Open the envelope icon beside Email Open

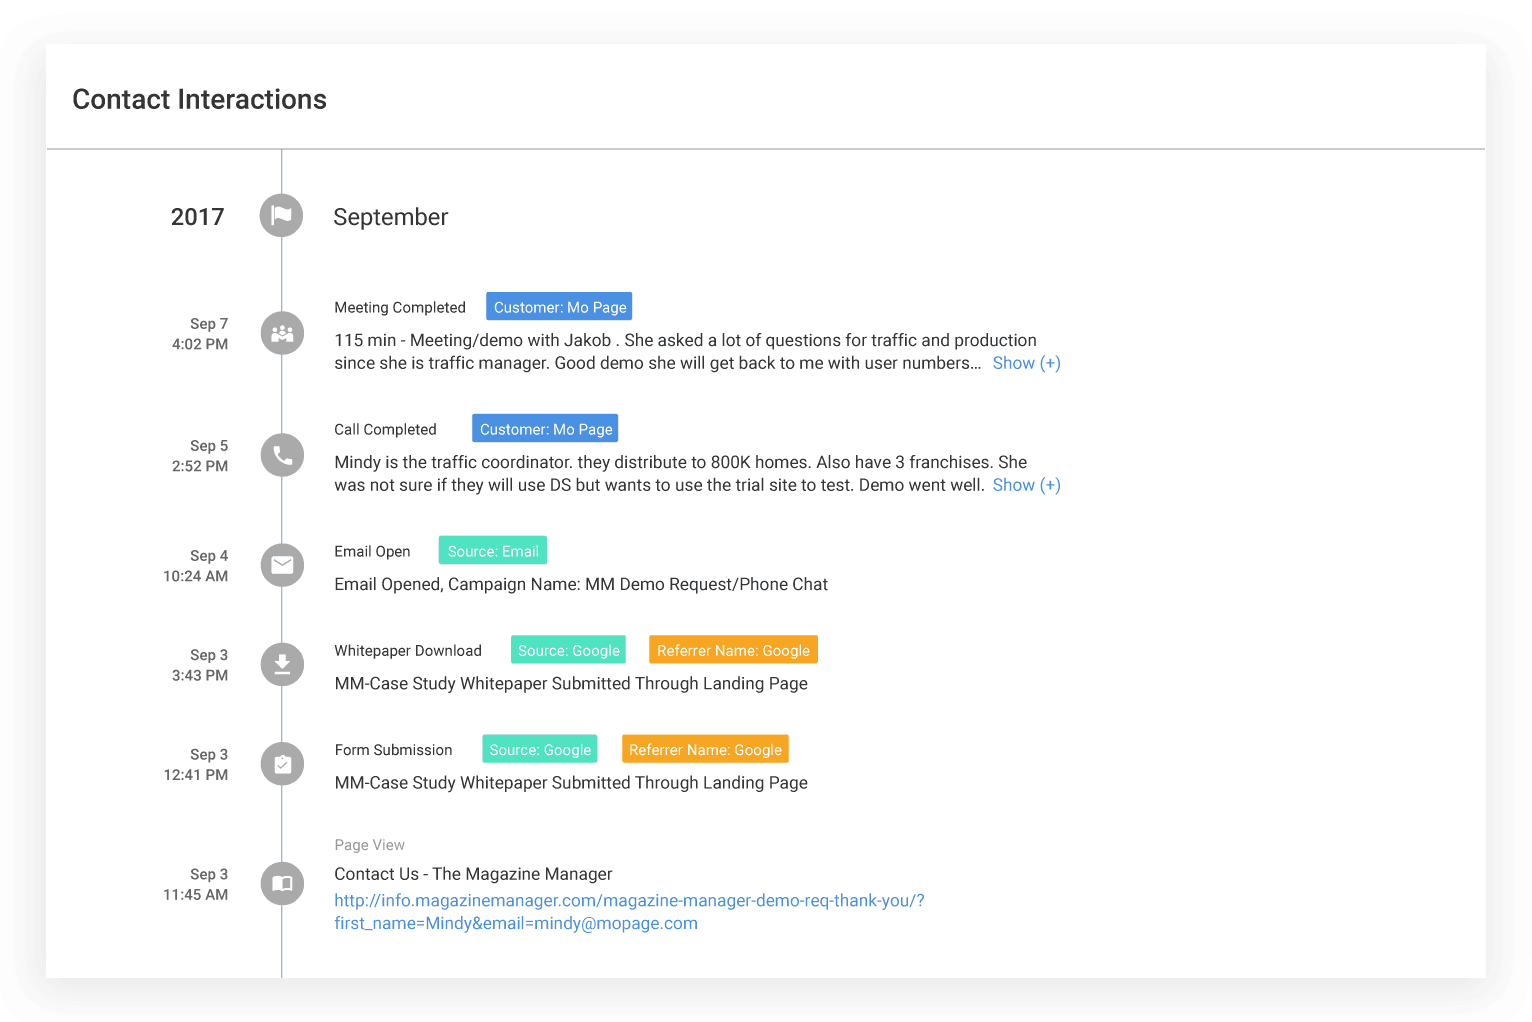tap(281, 565)
